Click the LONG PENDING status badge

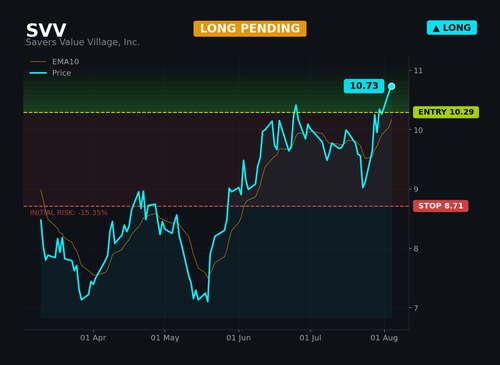click(250, 29)
